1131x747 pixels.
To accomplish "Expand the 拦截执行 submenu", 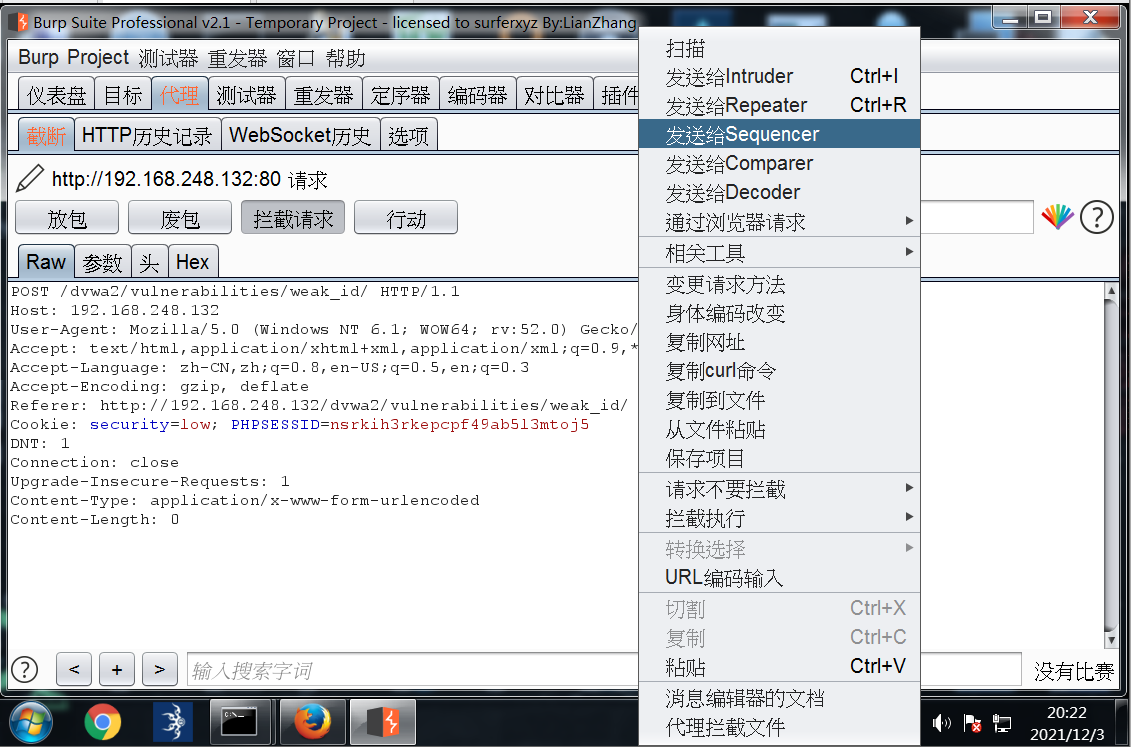I will pos(779,518).
